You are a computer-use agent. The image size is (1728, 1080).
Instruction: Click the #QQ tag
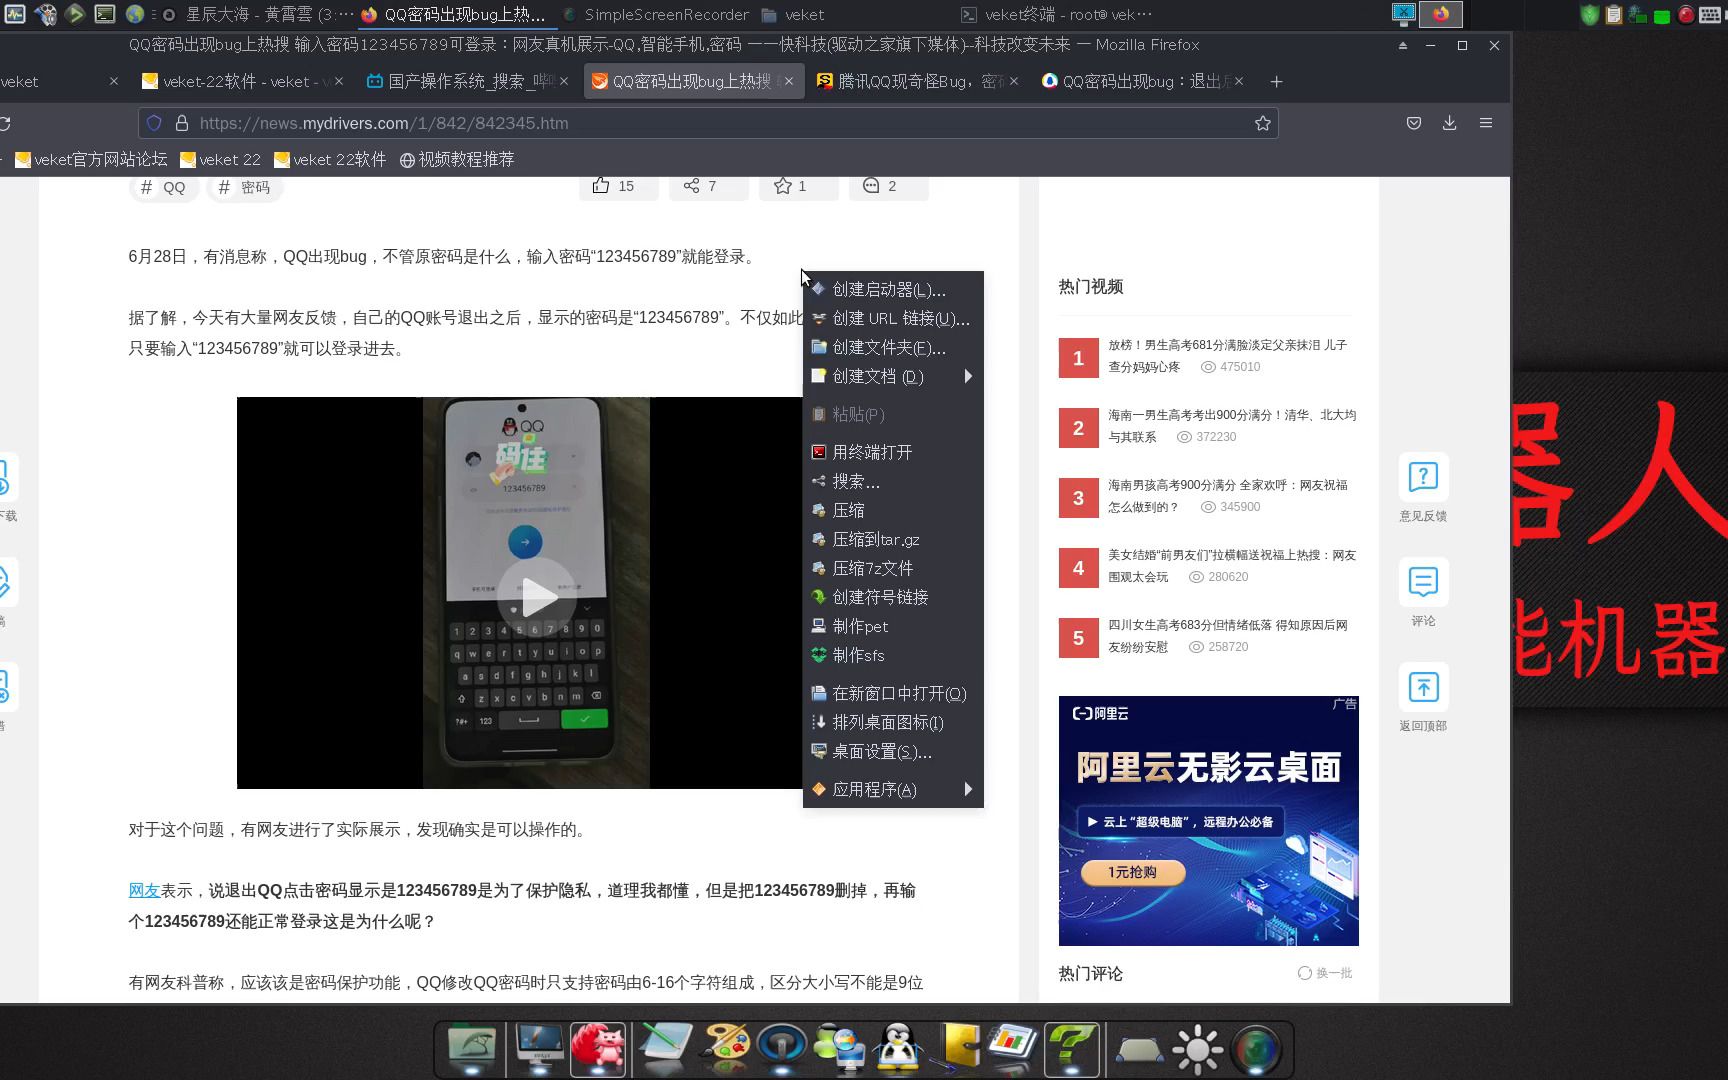tap(164, 187)
